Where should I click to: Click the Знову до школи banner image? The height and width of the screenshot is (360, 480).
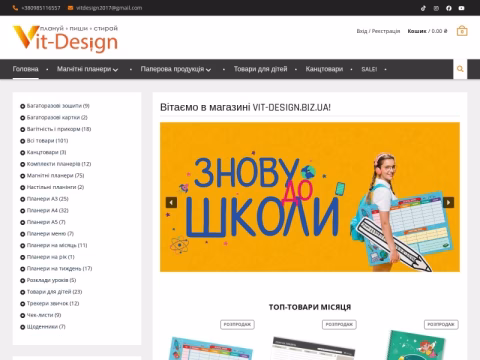tap(310, 197)
